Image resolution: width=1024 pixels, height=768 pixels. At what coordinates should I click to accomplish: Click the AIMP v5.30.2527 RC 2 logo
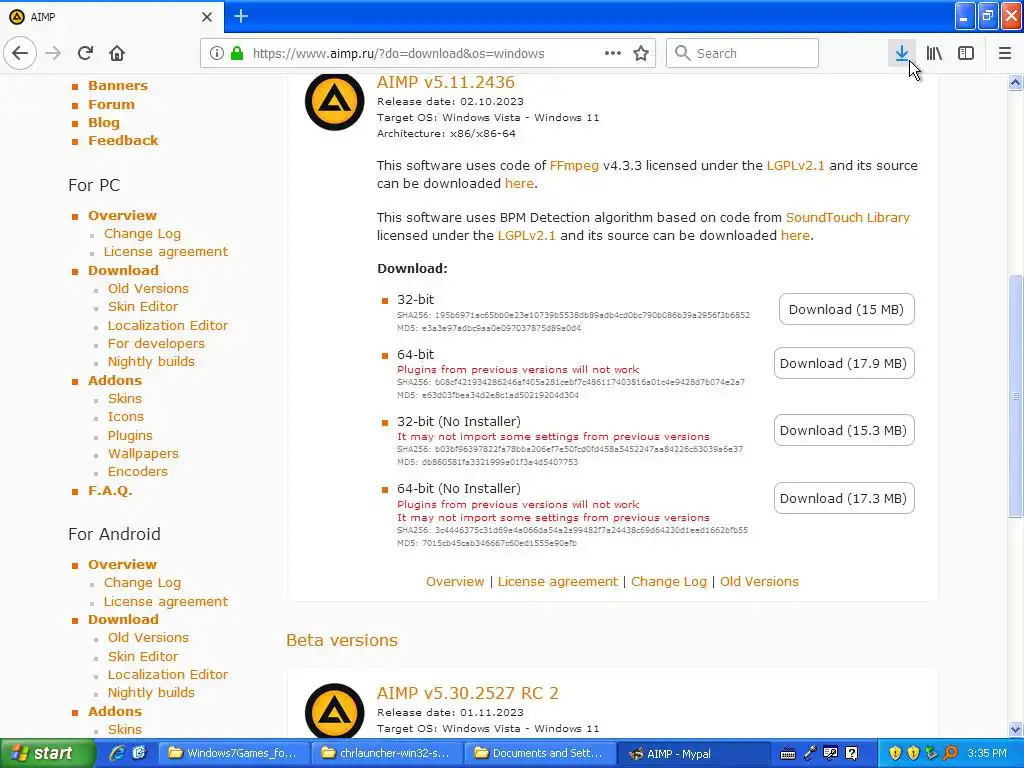334,711
